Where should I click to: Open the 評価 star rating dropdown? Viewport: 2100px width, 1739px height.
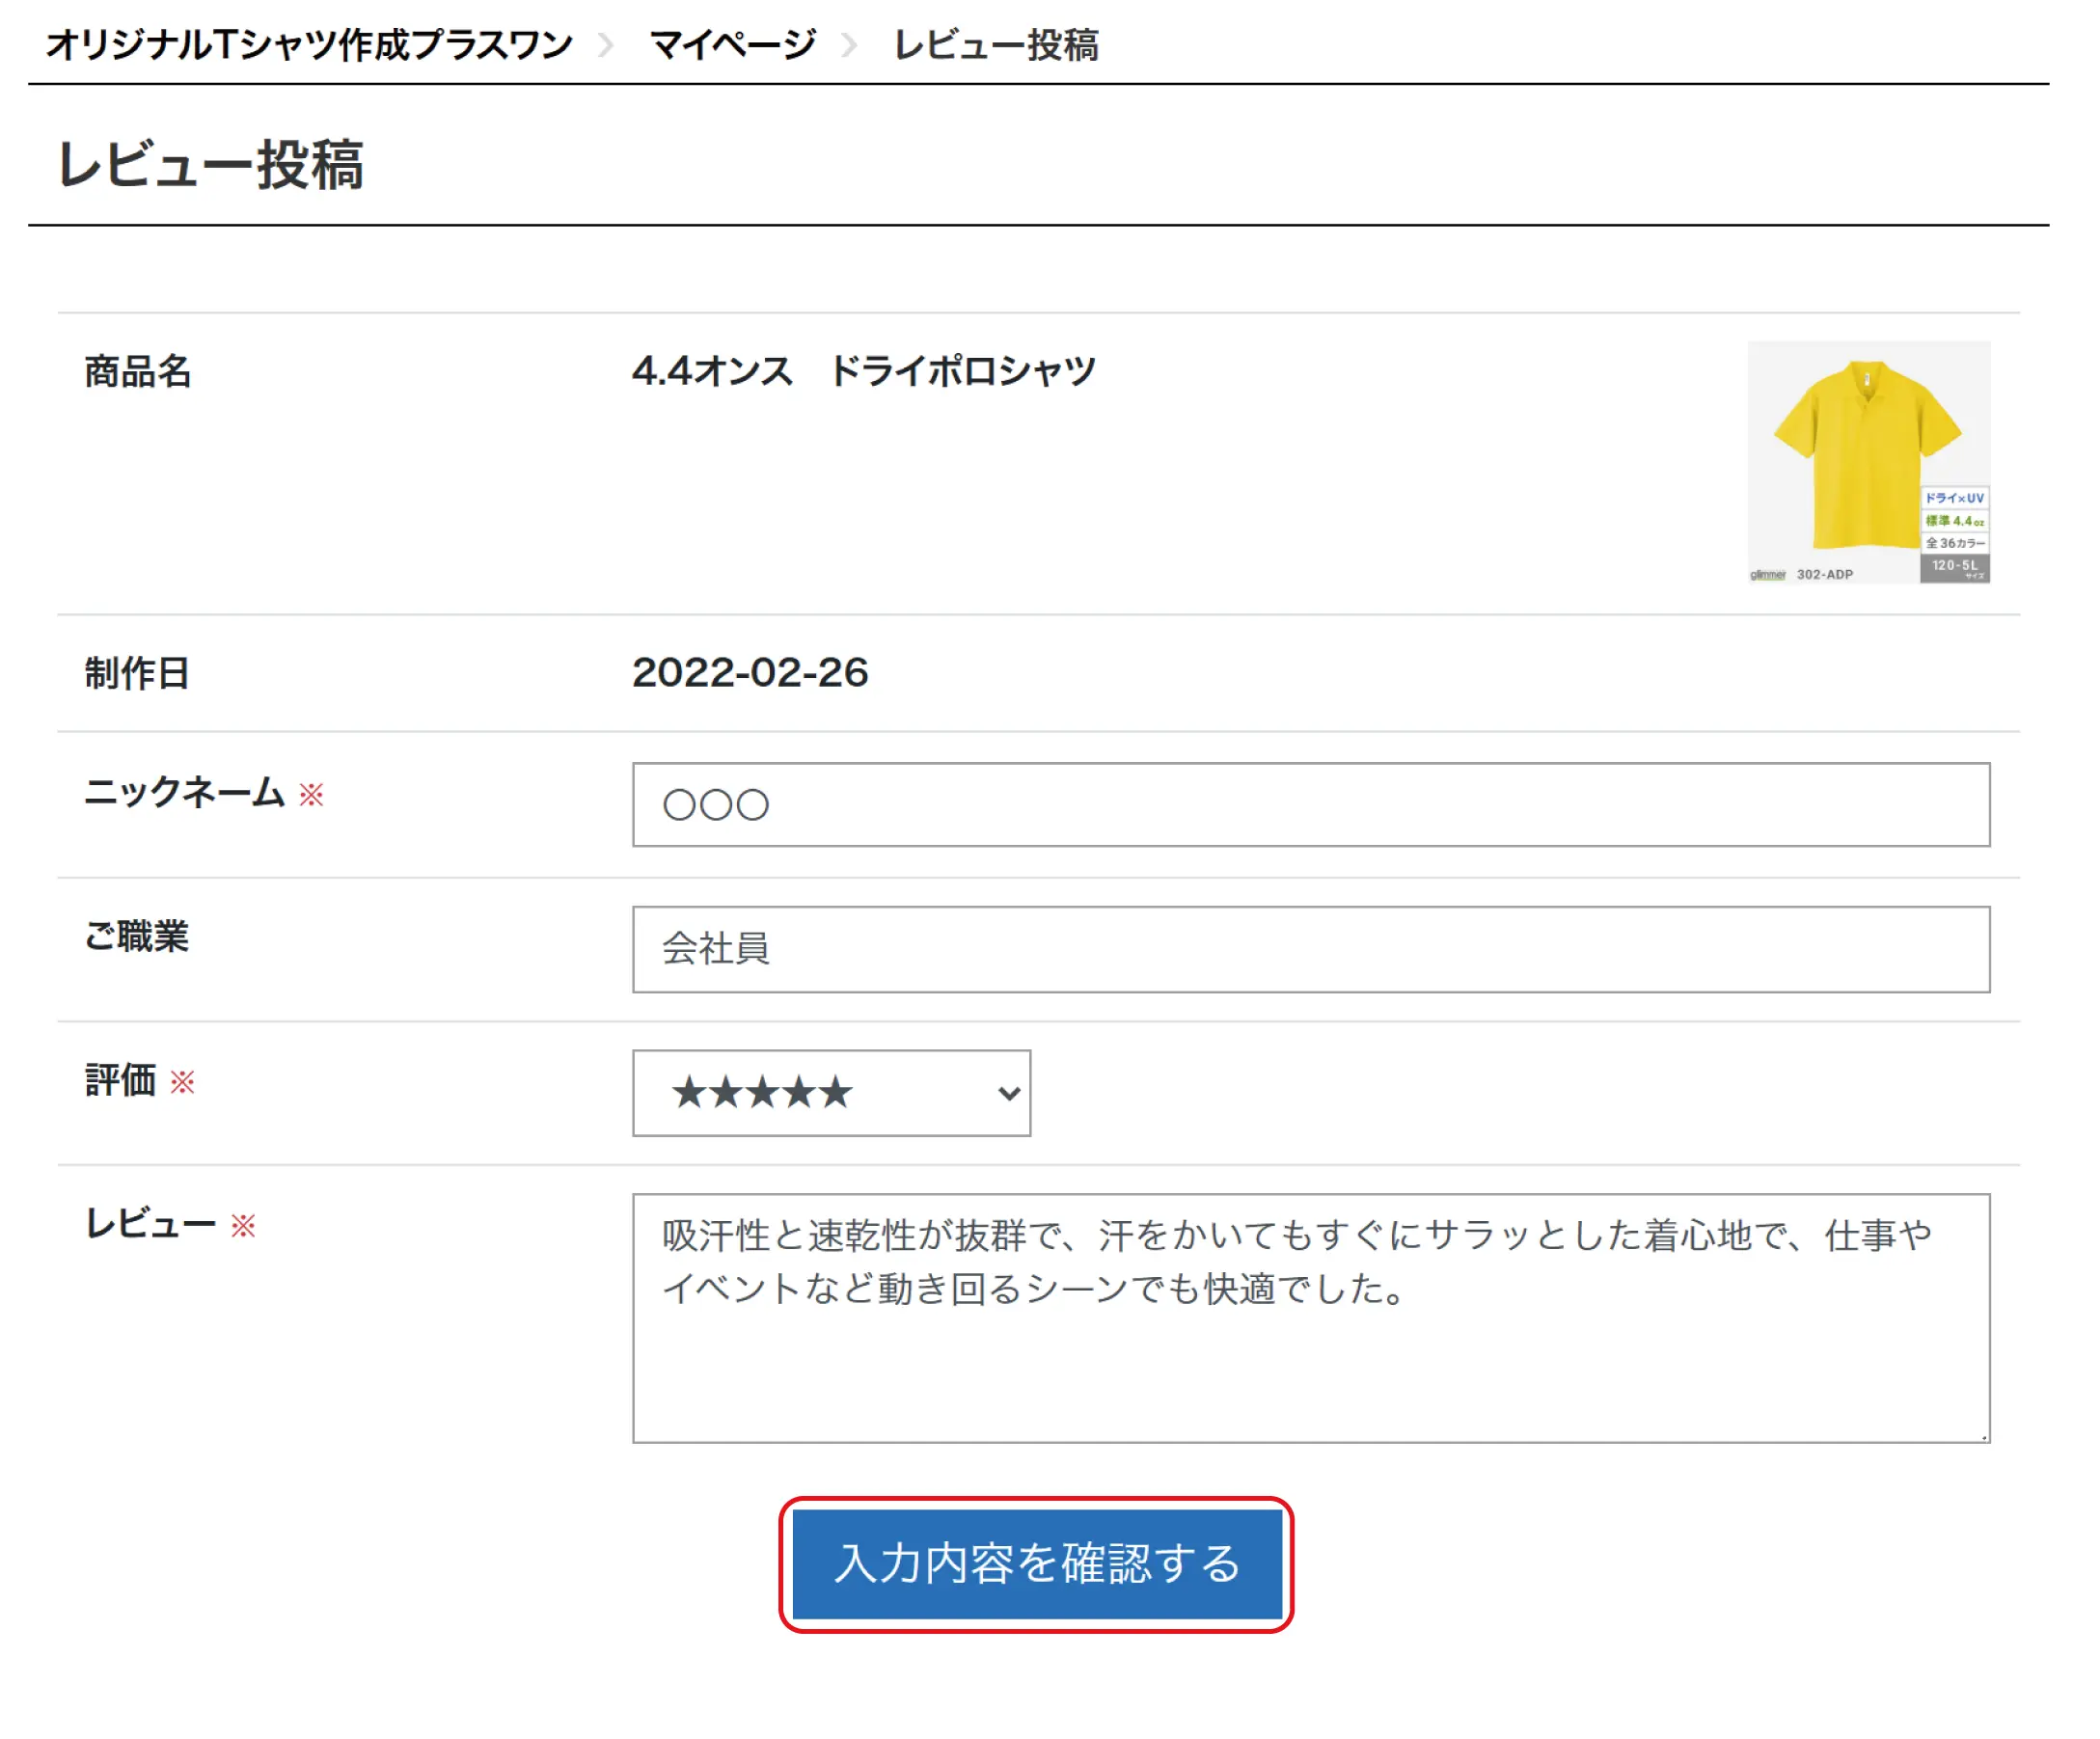click(830, 1093)
